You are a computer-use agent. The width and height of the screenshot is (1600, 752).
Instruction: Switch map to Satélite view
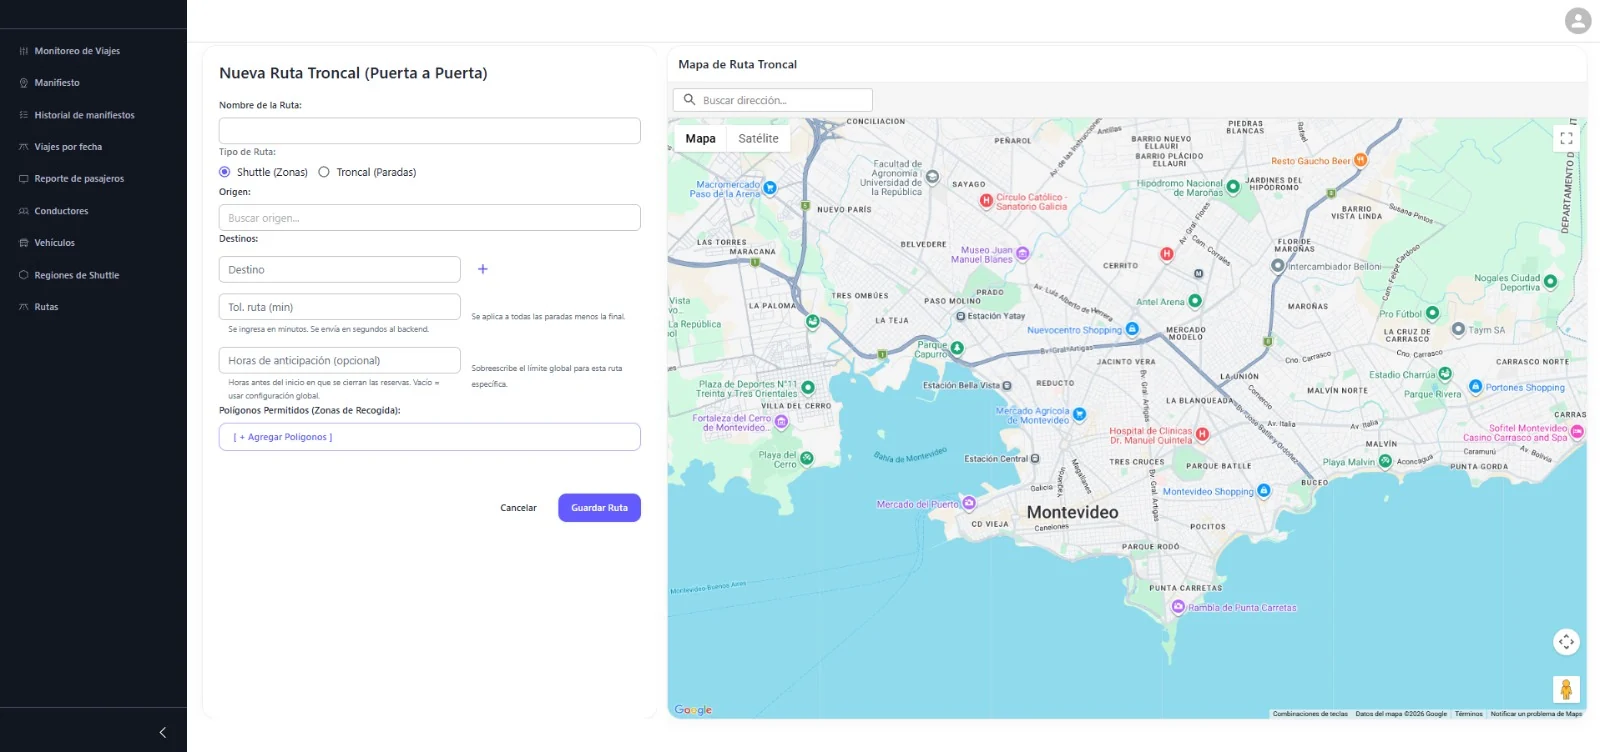758,139
